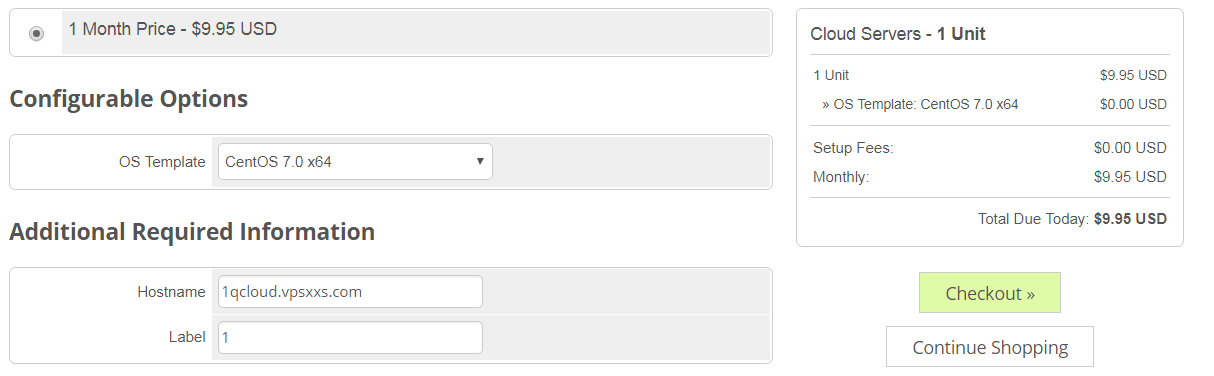This screenshot has width=1214, height=376.
Task: Click the 'OS Template' field label
Action: [x=162, y=162]
